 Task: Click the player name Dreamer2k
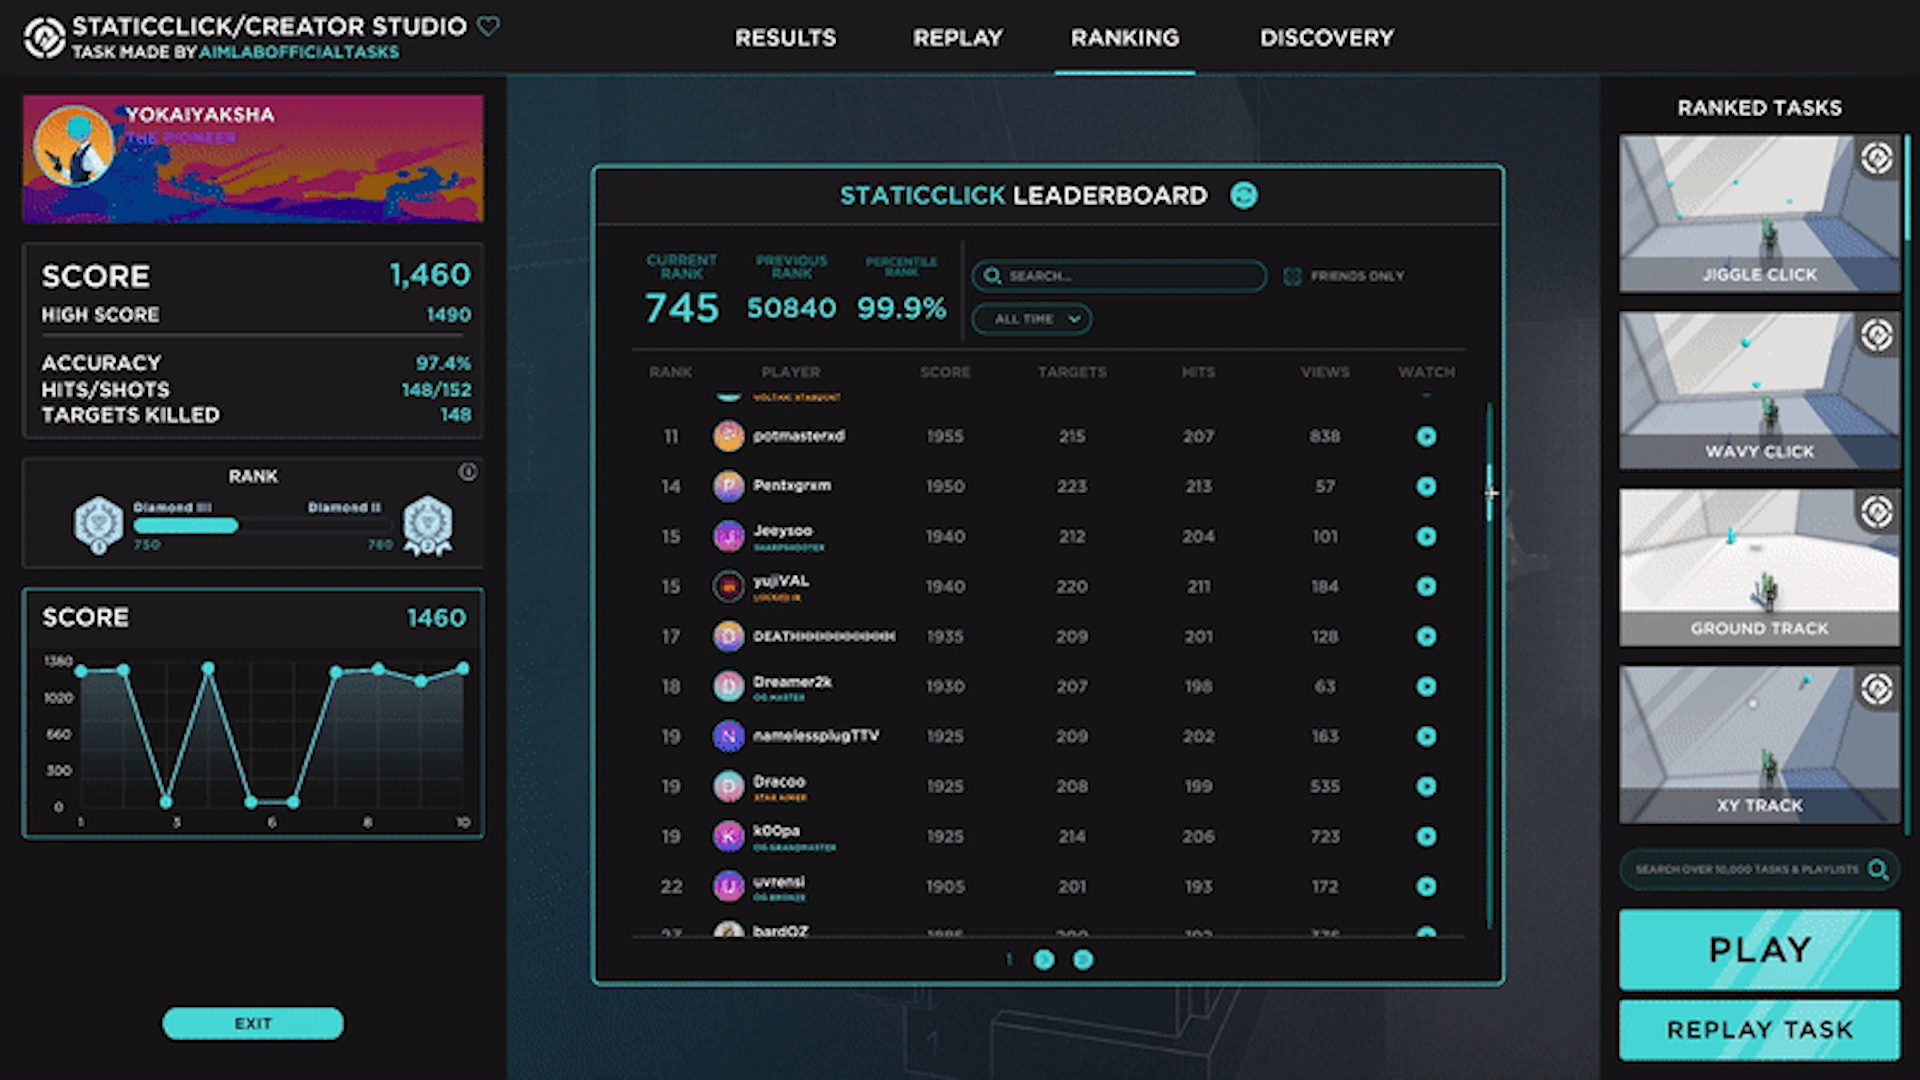[x=792, y=682]
